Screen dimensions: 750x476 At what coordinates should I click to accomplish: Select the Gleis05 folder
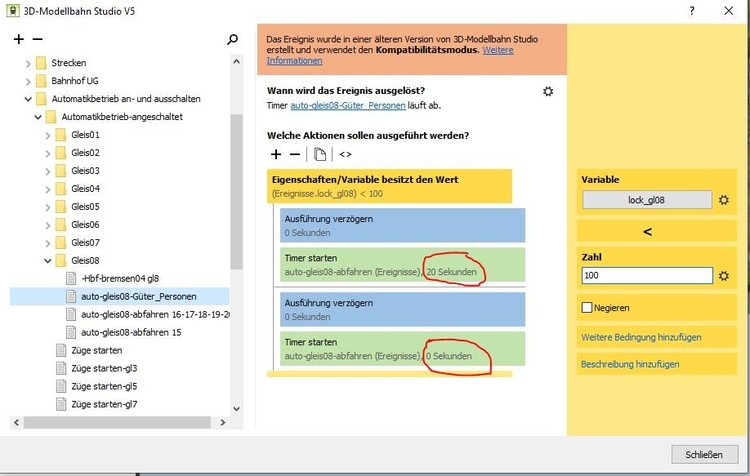(x=86, y=207)
